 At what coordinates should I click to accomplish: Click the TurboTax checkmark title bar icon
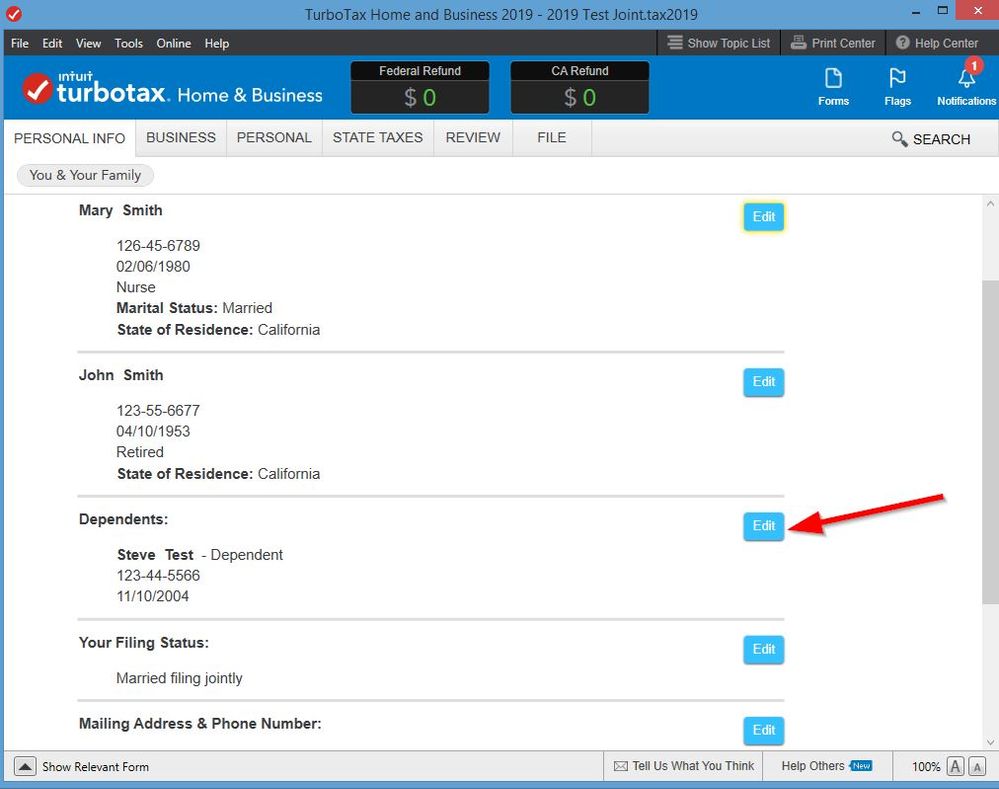click(13, 13)
